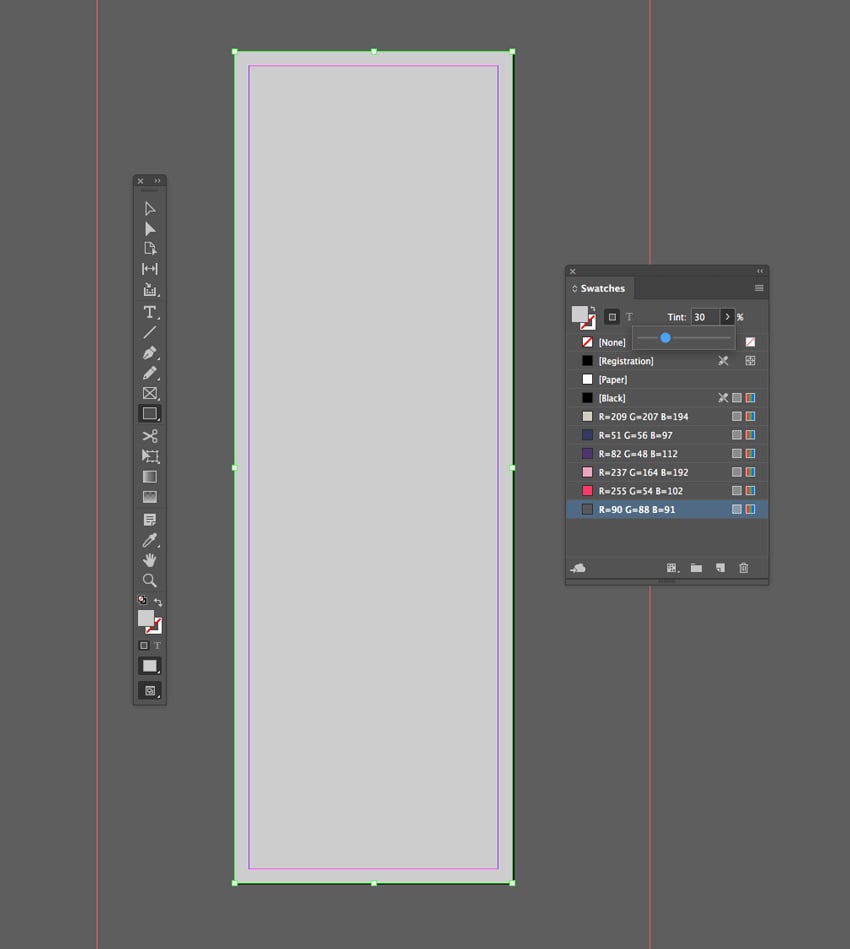Screen dimensions: 850x949
Task: Toggle the Formatting affects text icon
Action: point(631,316)
